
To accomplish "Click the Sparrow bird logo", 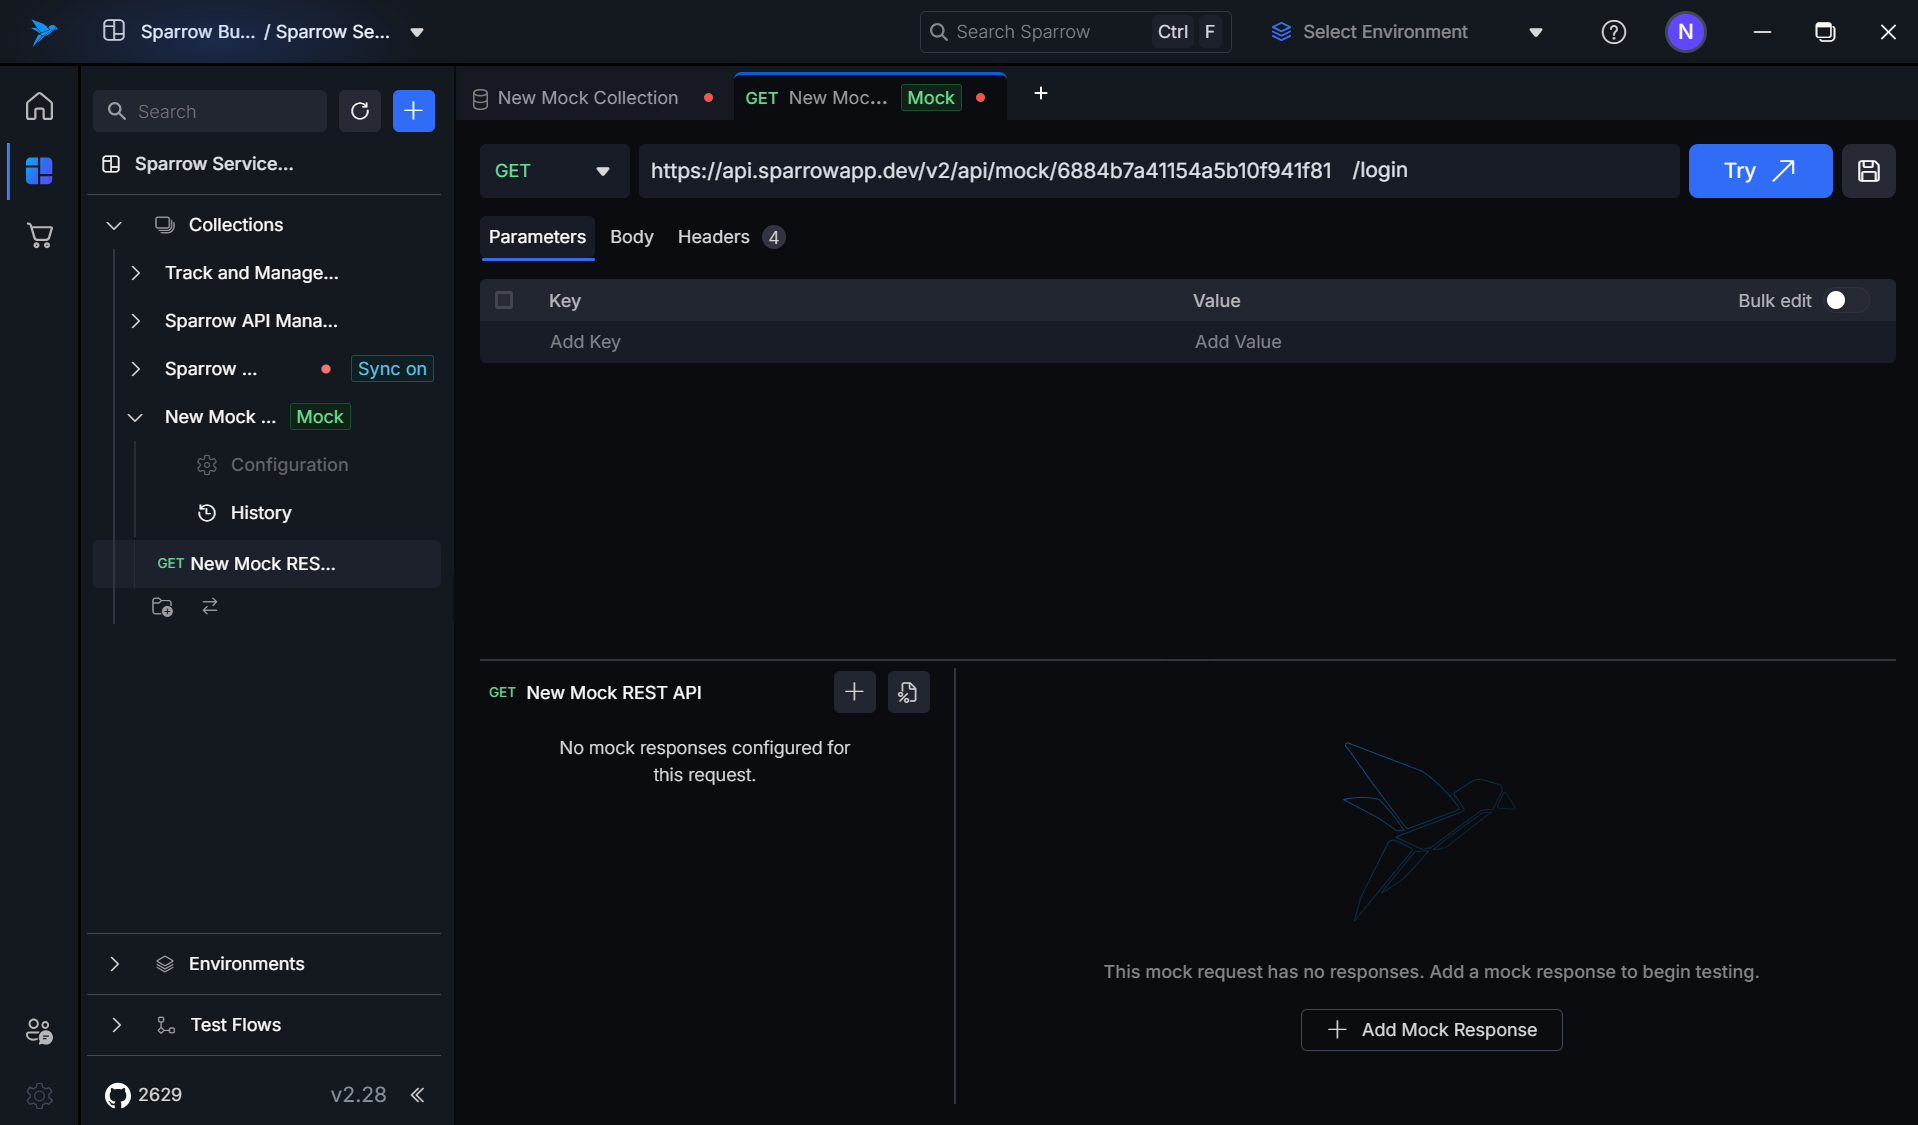I will click(x=43, y=32).
